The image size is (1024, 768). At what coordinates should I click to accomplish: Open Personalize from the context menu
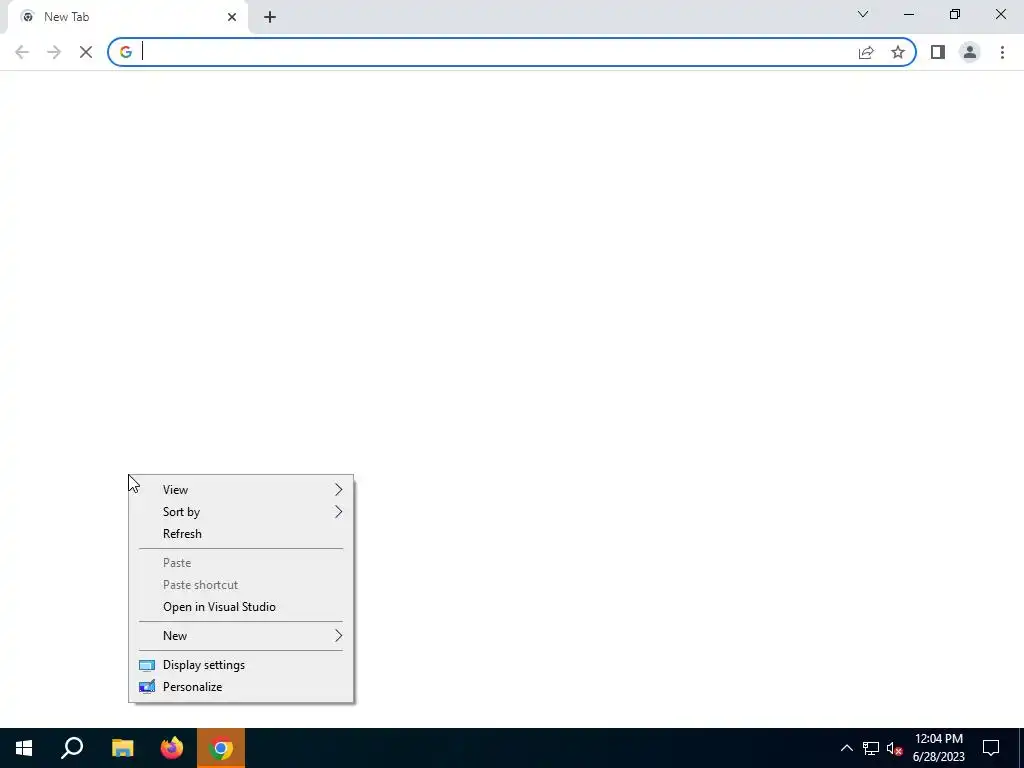click(x=242, y=687)
